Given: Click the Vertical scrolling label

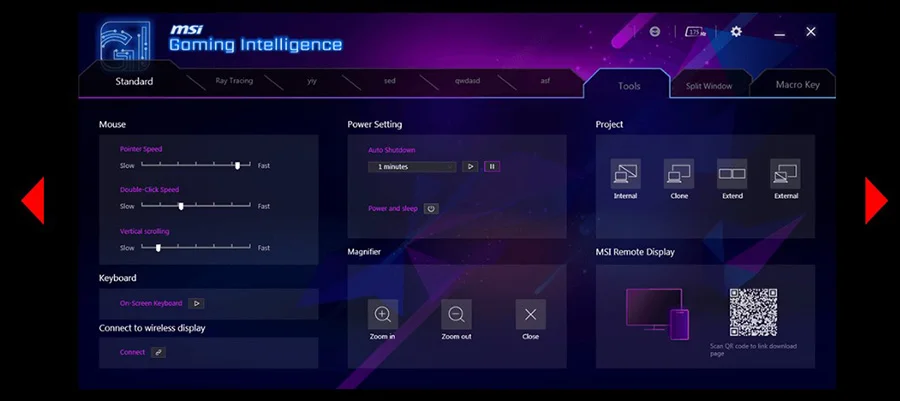Looking at the screenshot, I should click(145, 232).
